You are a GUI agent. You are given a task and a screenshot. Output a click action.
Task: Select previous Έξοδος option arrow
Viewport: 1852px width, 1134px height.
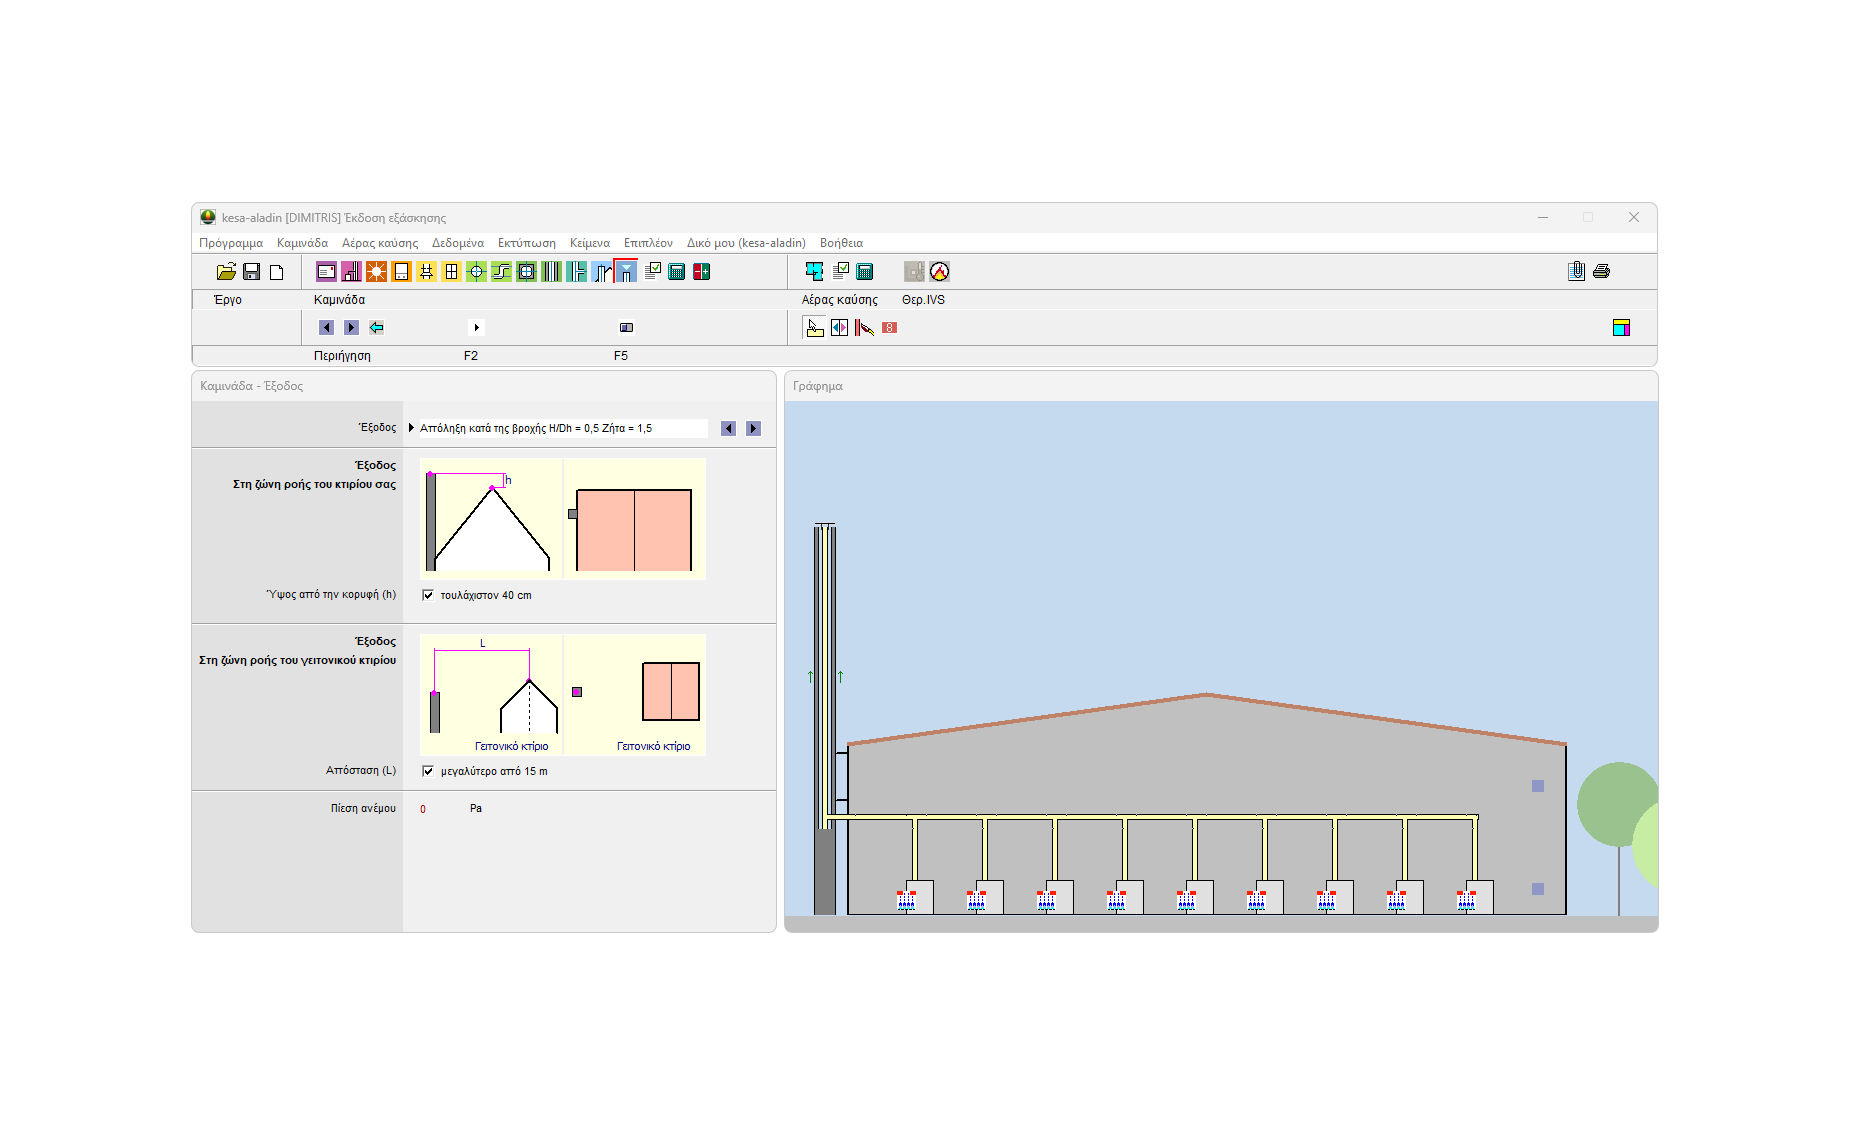729,429
